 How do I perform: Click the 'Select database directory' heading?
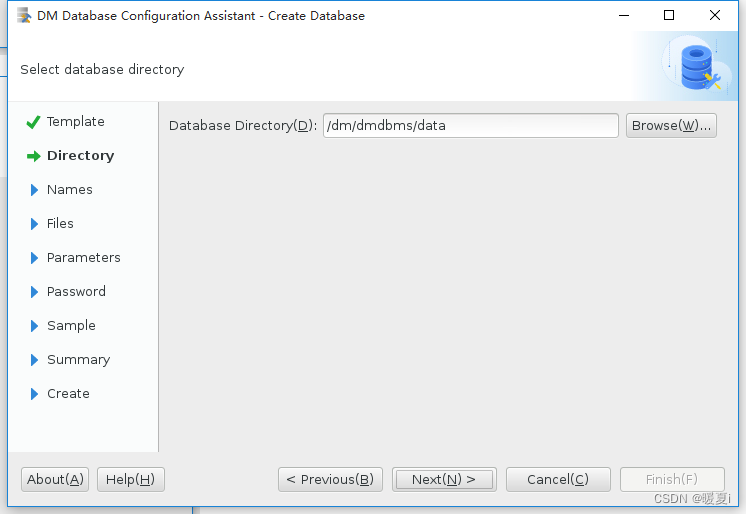102,69
